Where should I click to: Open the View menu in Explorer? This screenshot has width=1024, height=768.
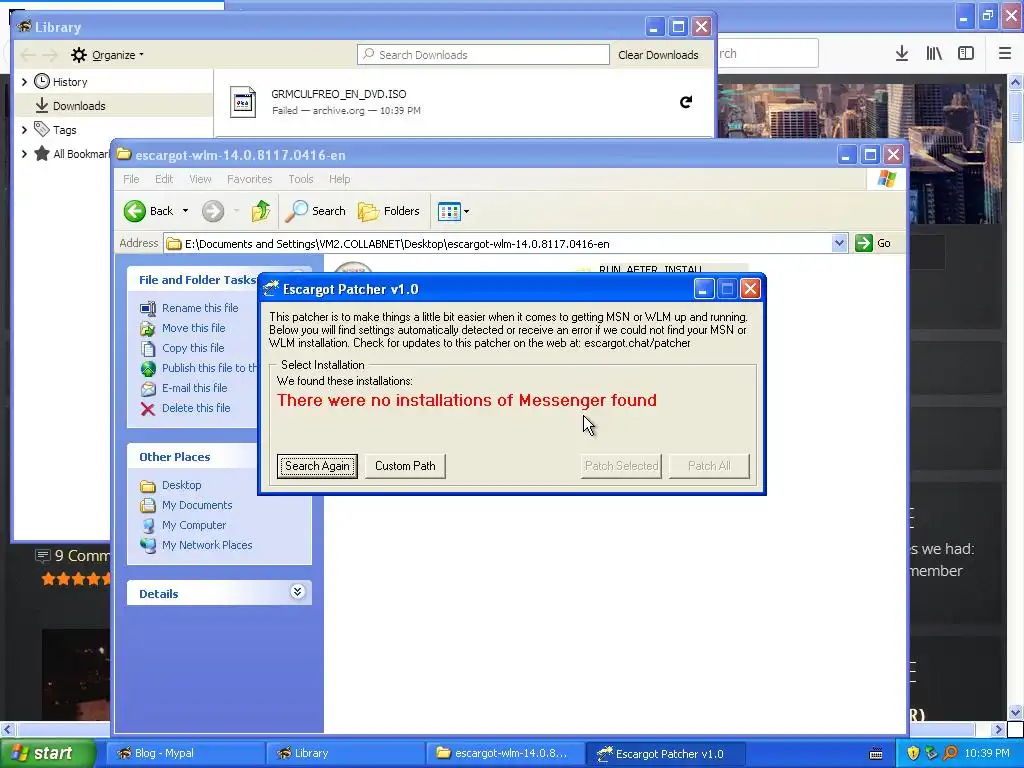point(200,179)
